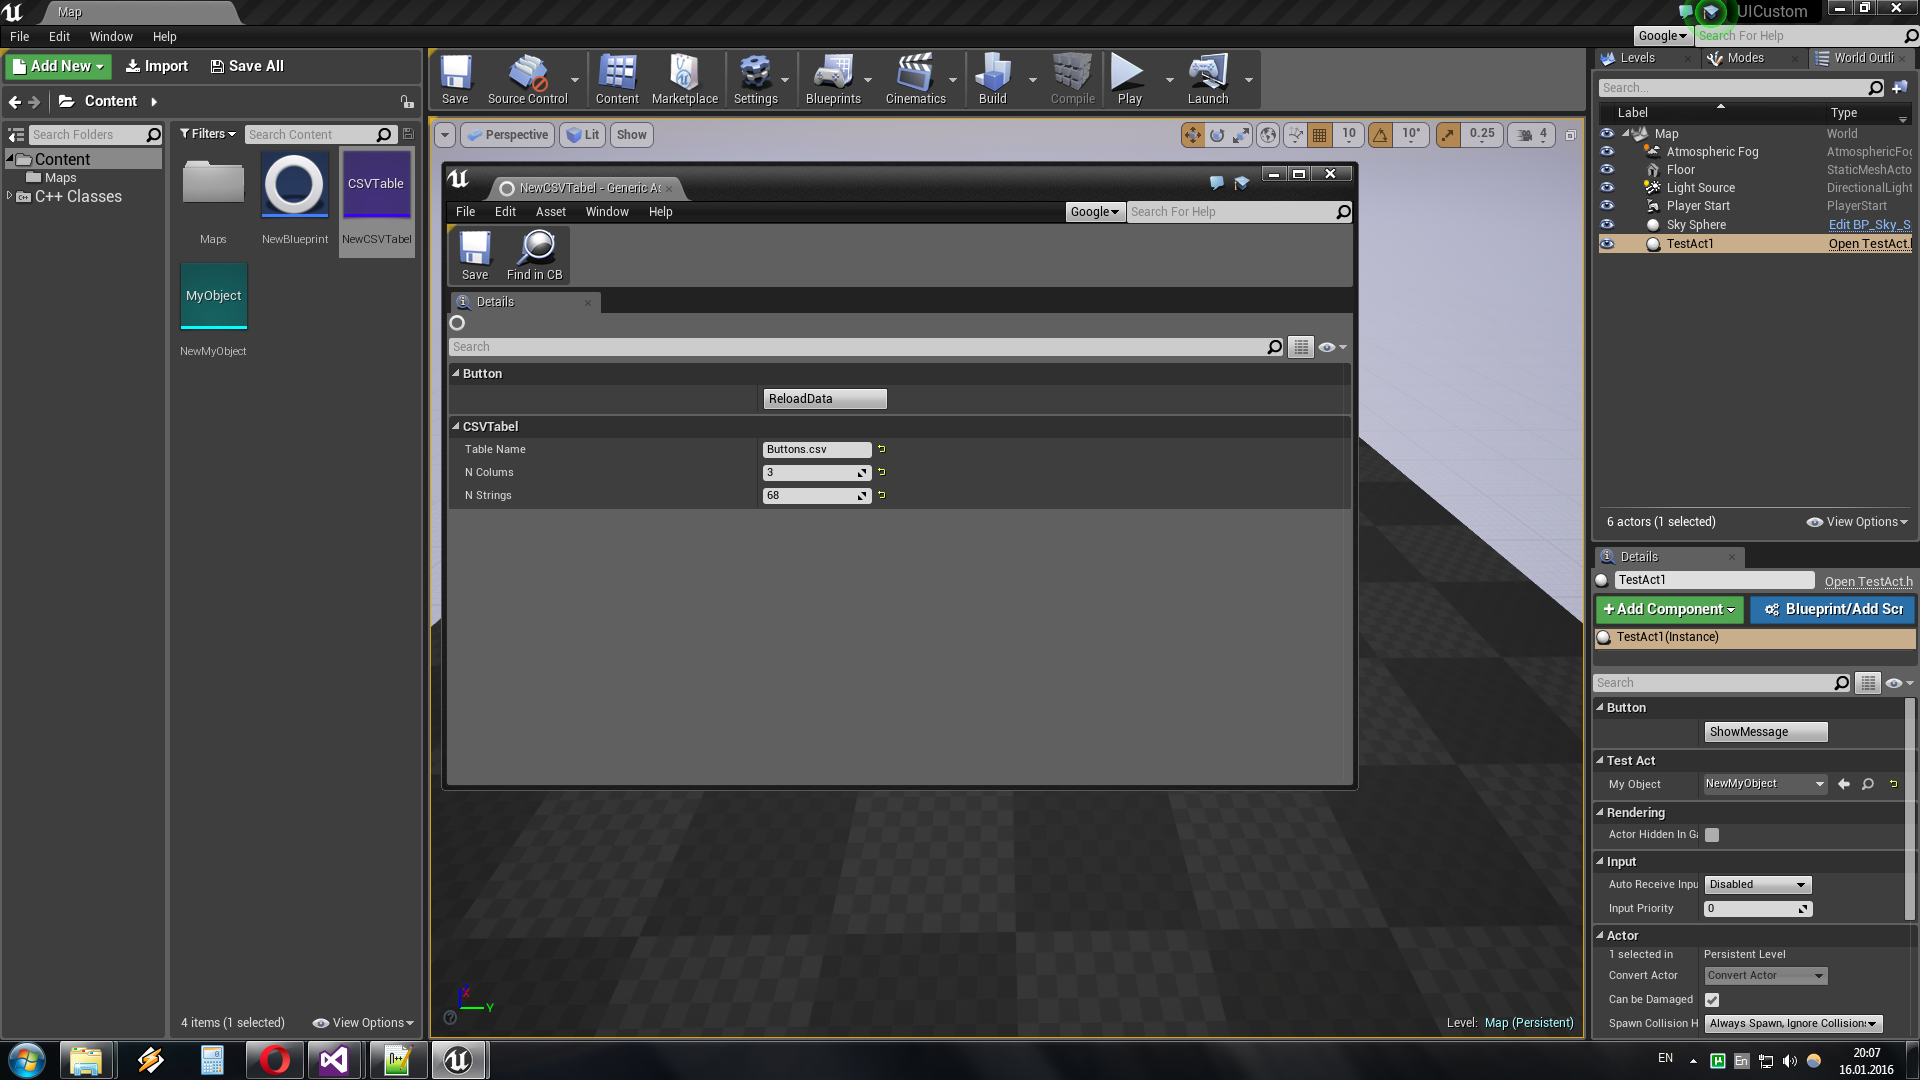The height and width of the screenshot is (1080, 1920).
Task: Click Open TestAct.h link in Details
Action: (1868, 582)
